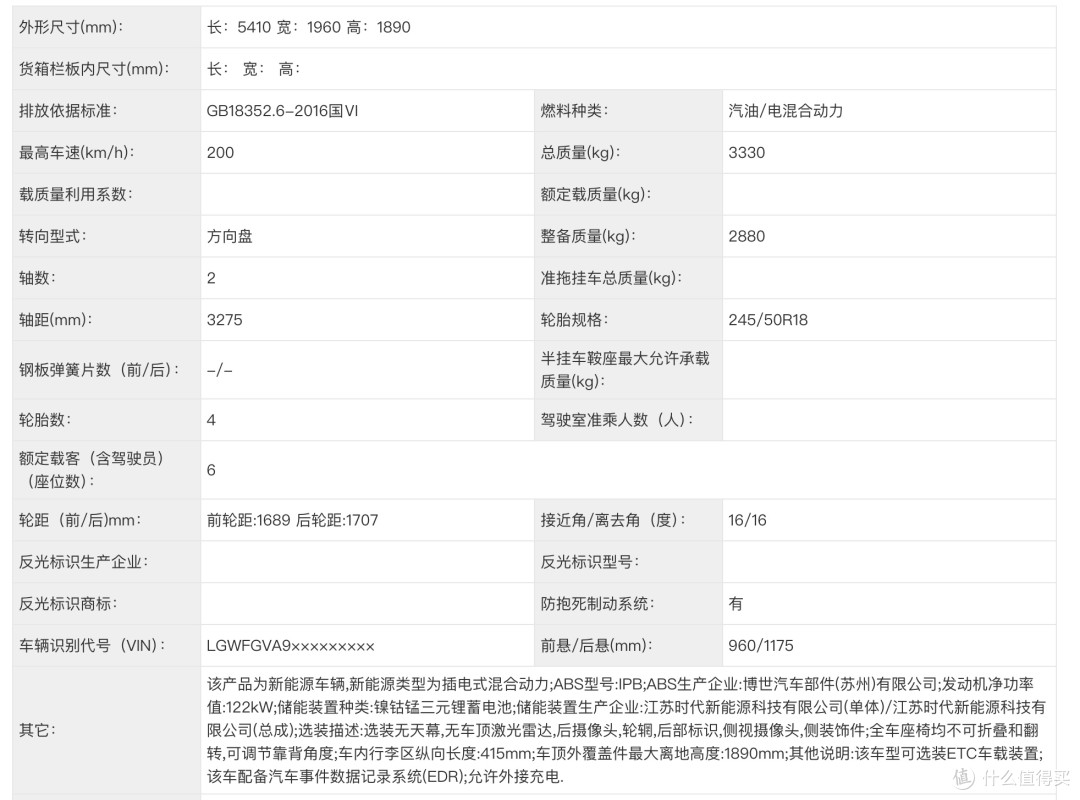This screenshot has height=800, width=1080.
Task: Click the 前悬/后悬(mm) label
Action: (596, 646)
